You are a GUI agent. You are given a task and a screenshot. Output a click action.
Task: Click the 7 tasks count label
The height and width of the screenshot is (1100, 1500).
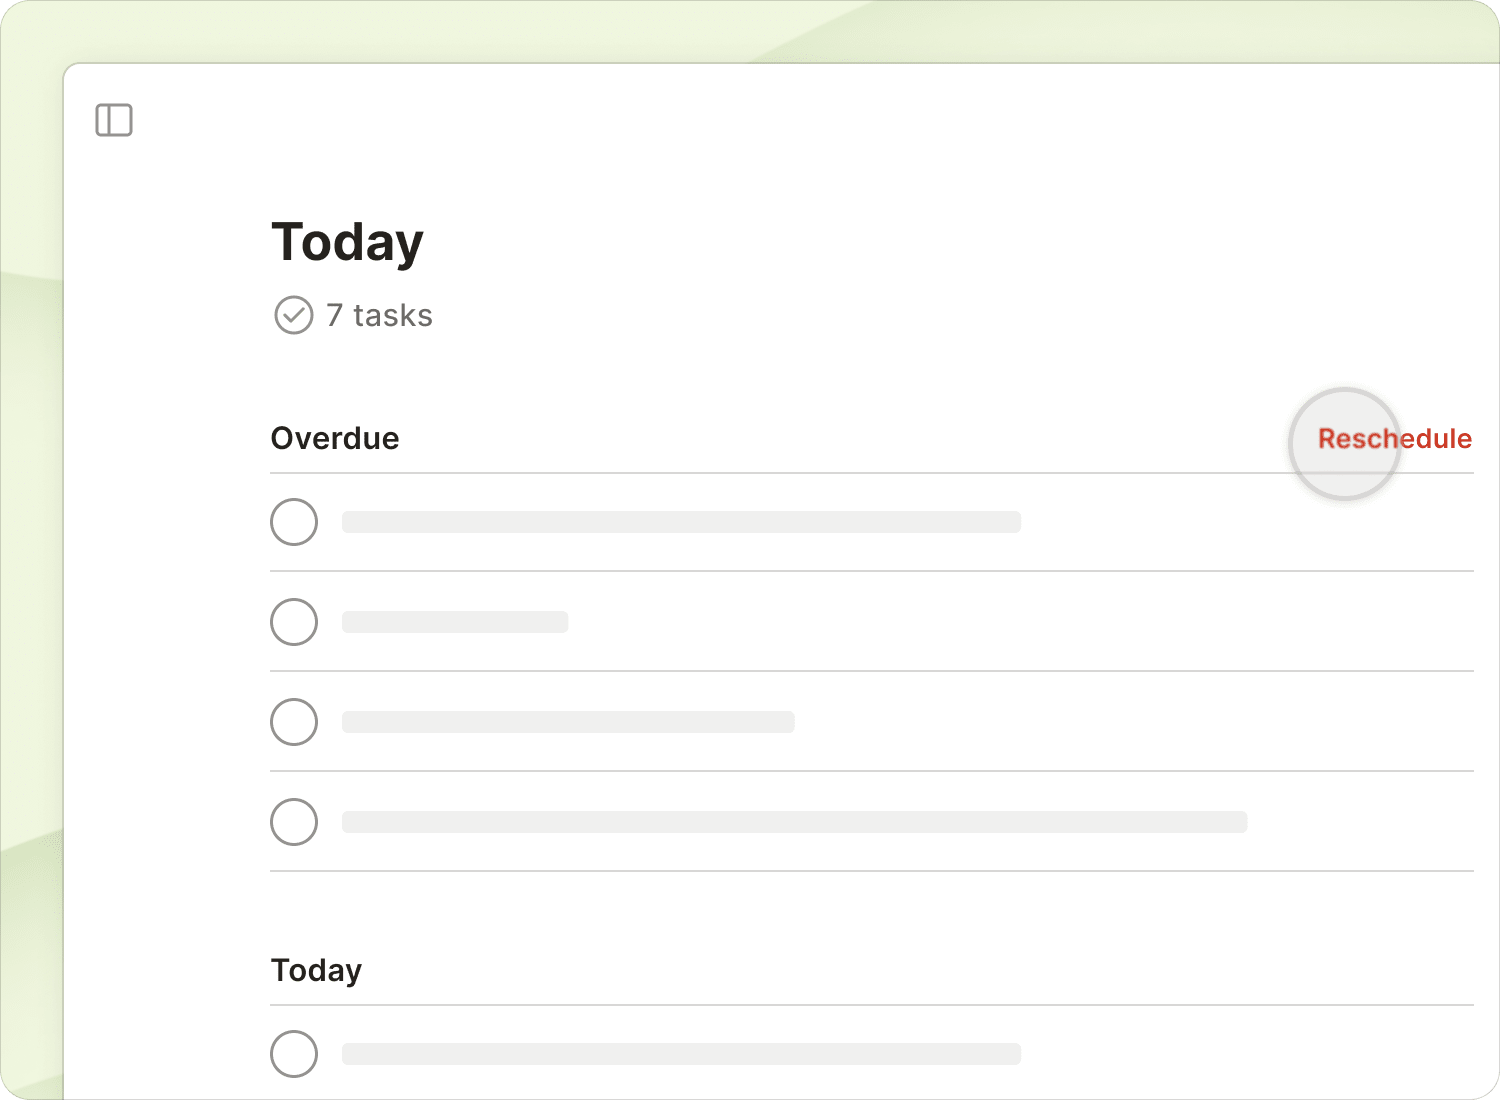click(x=380, y=316)
